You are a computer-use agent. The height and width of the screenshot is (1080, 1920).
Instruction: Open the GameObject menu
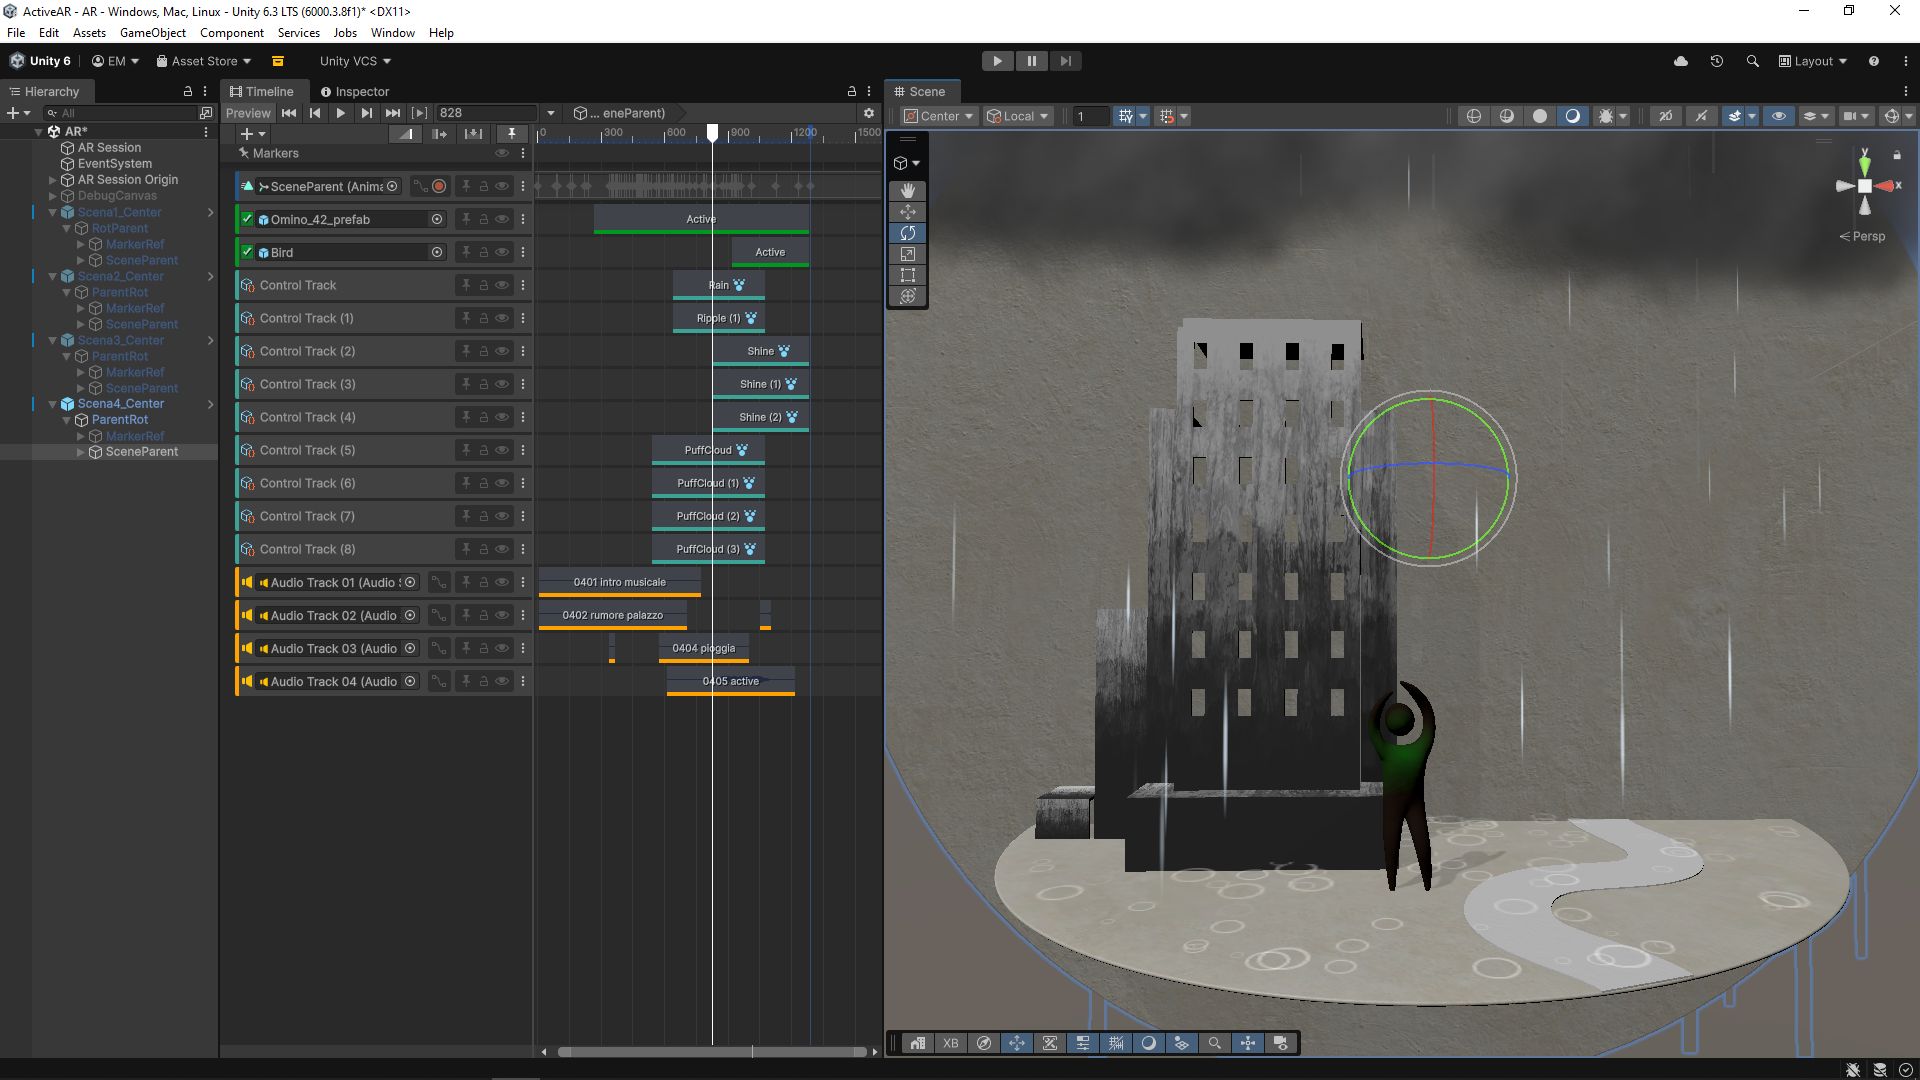point(152,33)
